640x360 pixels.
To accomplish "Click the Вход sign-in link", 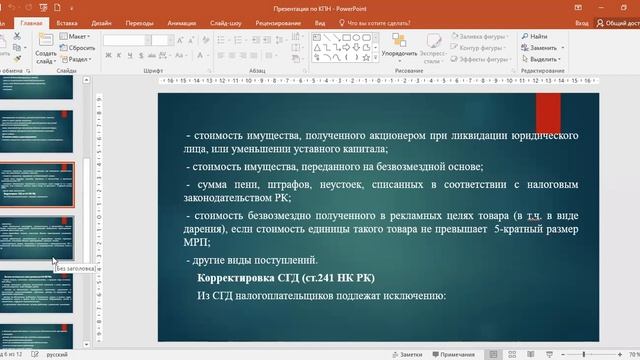I will click(582, 23).
